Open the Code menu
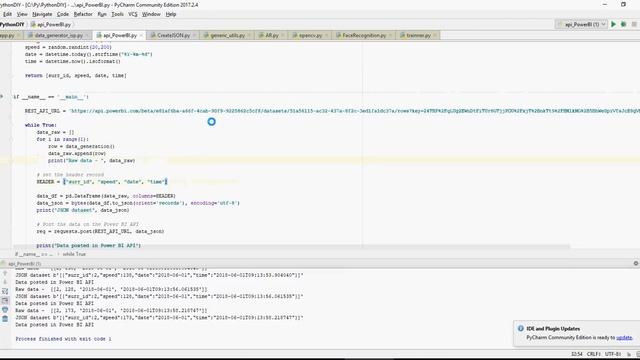640x360 pixels. [62, 14]
